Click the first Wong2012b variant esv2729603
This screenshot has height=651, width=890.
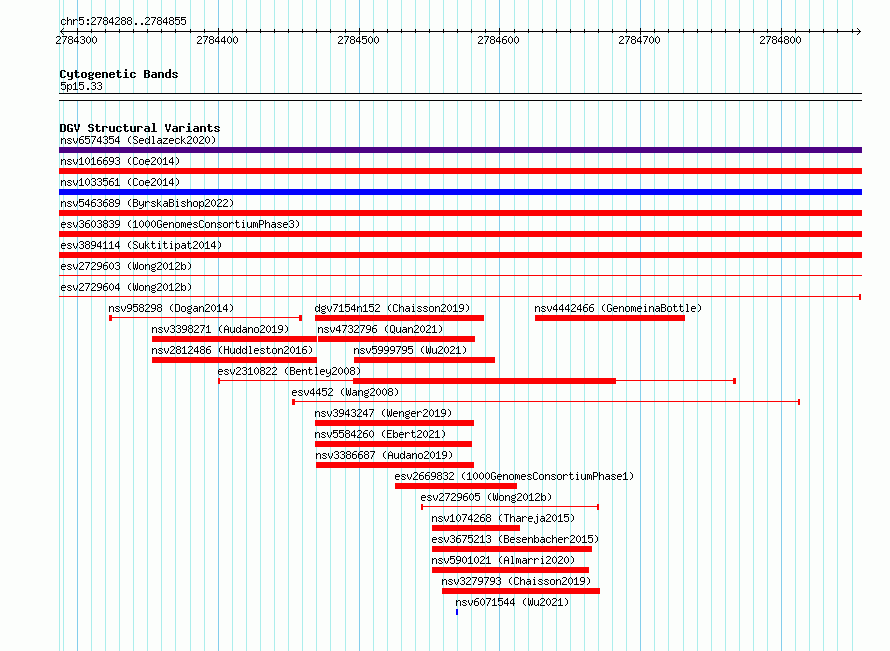(x=126, y=266)
